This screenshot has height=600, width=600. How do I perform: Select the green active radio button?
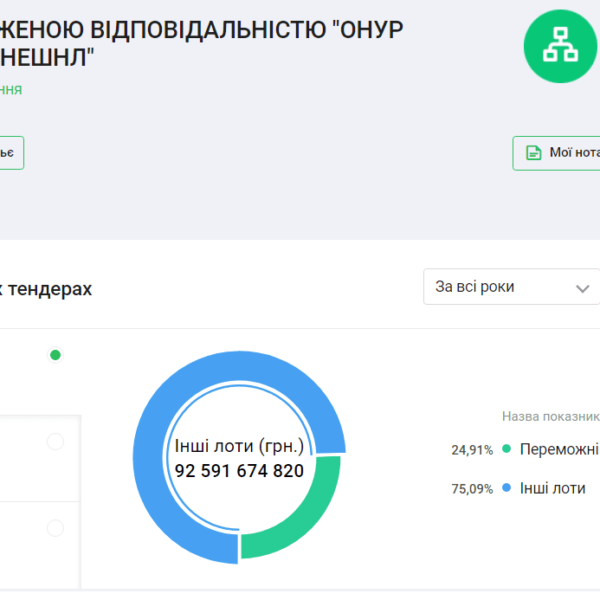pyautogui.click(x=55, y=355)
